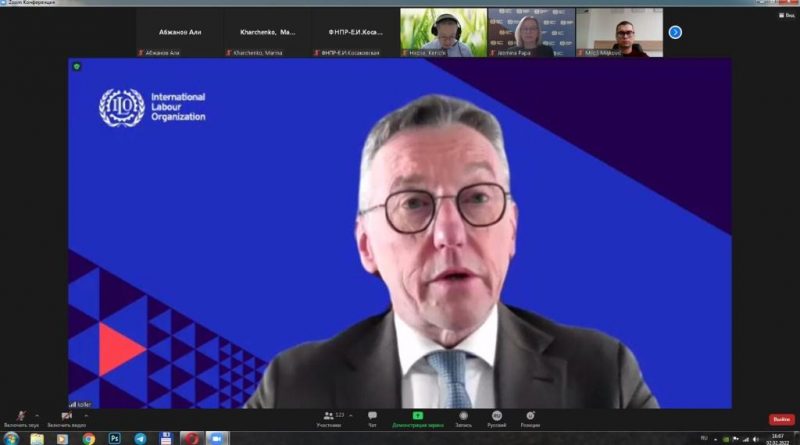Screen dimensions: 800x445
Task: Click the main speaker video
Action: click(400, 233)
